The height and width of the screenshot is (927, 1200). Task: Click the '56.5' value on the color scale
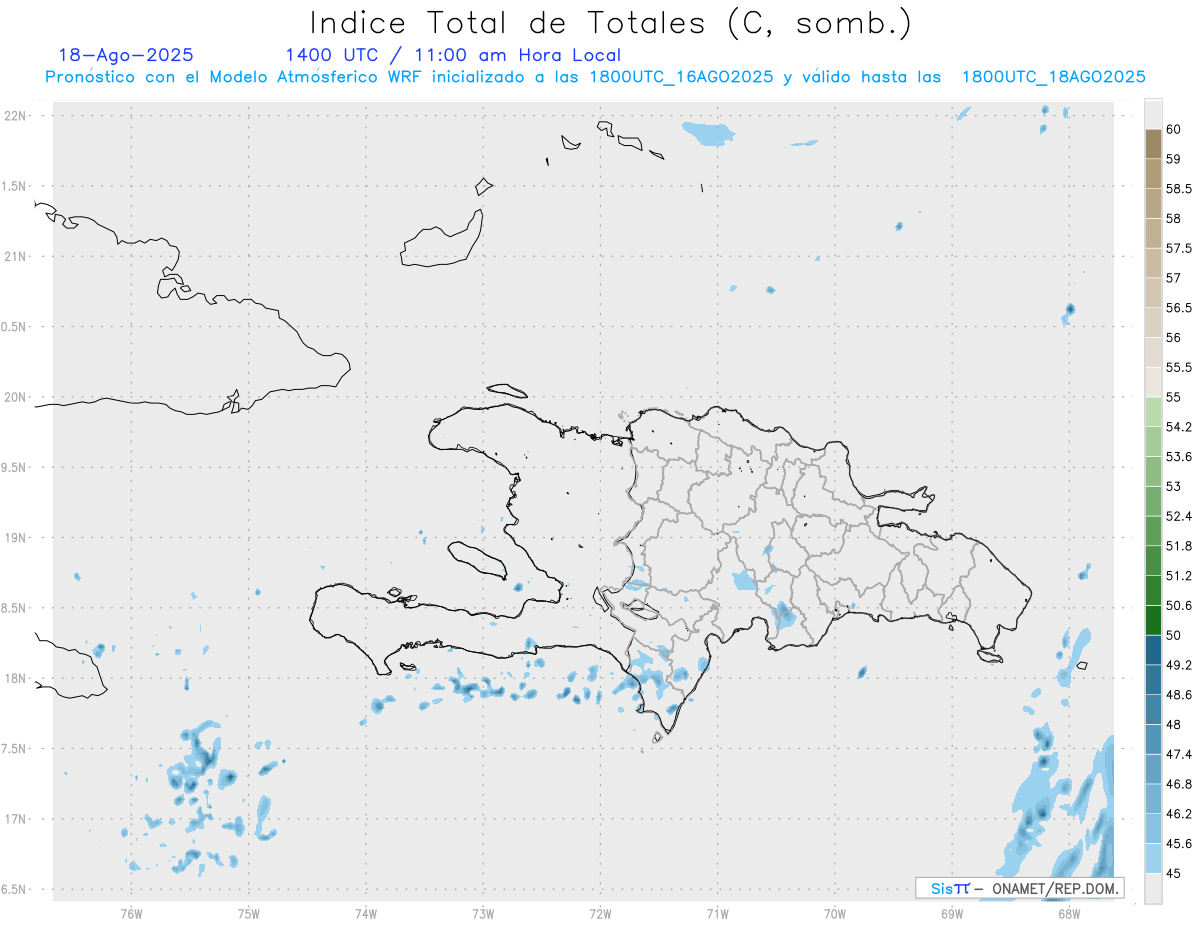(x=1179, y=307)
